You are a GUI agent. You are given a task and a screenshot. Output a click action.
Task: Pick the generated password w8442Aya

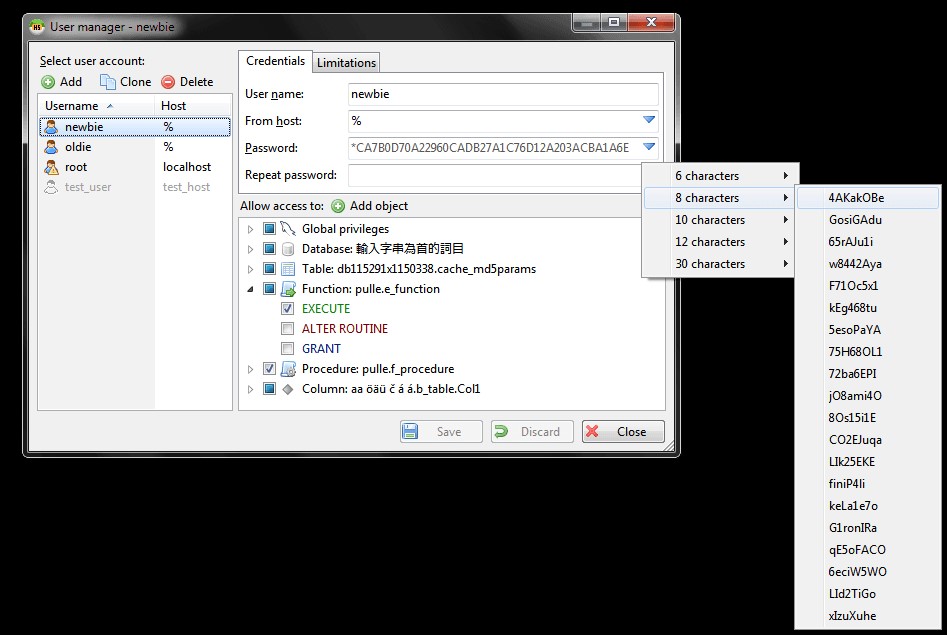pyautogui.click(x=868, y=264)
